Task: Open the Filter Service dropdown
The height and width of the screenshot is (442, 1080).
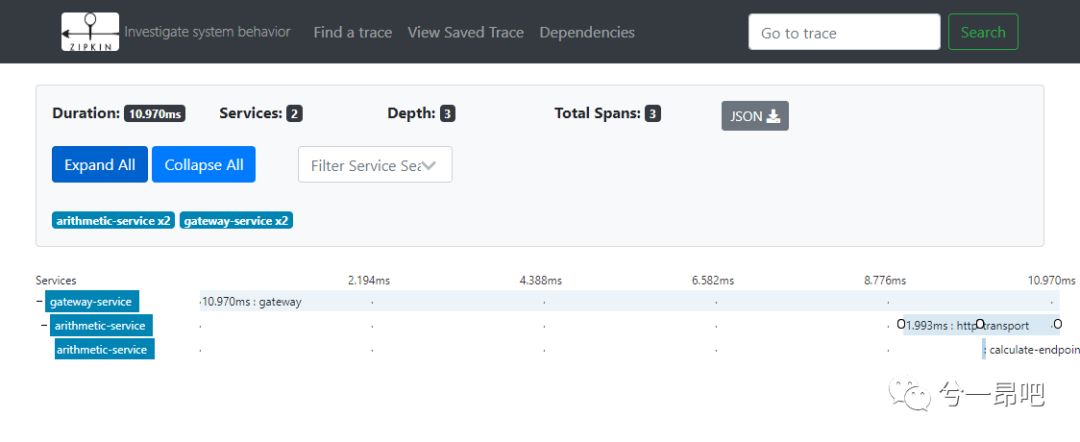Action: [x=375, y=165]
